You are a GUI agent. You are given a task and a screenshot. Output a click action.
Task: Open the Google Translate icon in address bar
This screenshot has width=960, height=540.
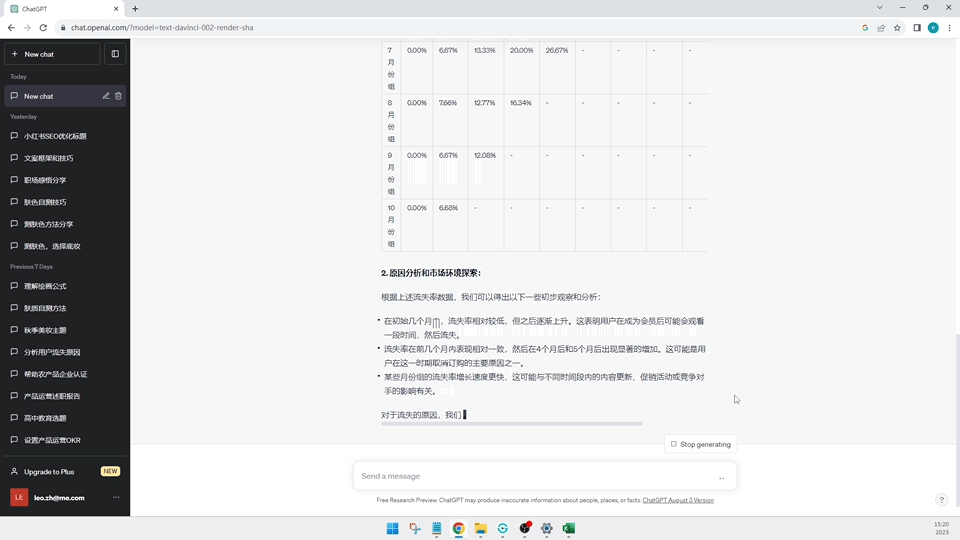[865, 28]
